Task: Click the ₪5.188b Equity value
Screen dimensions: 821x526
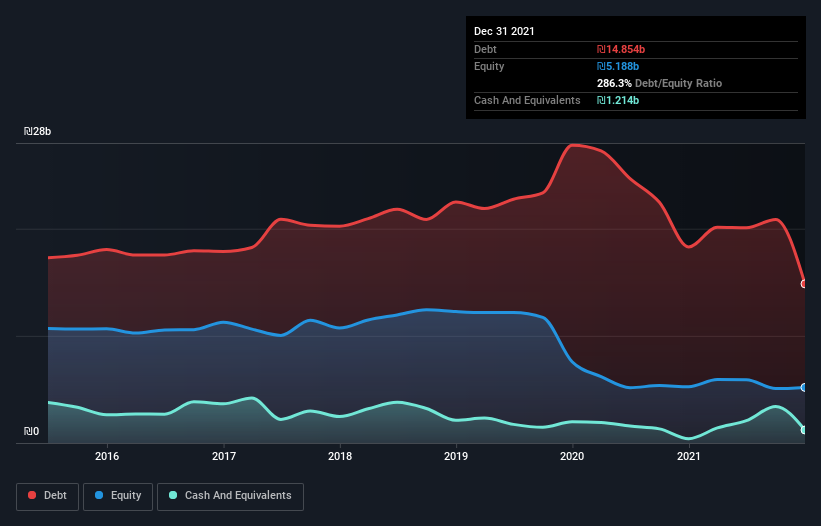Action: click(x=618, y=66)
